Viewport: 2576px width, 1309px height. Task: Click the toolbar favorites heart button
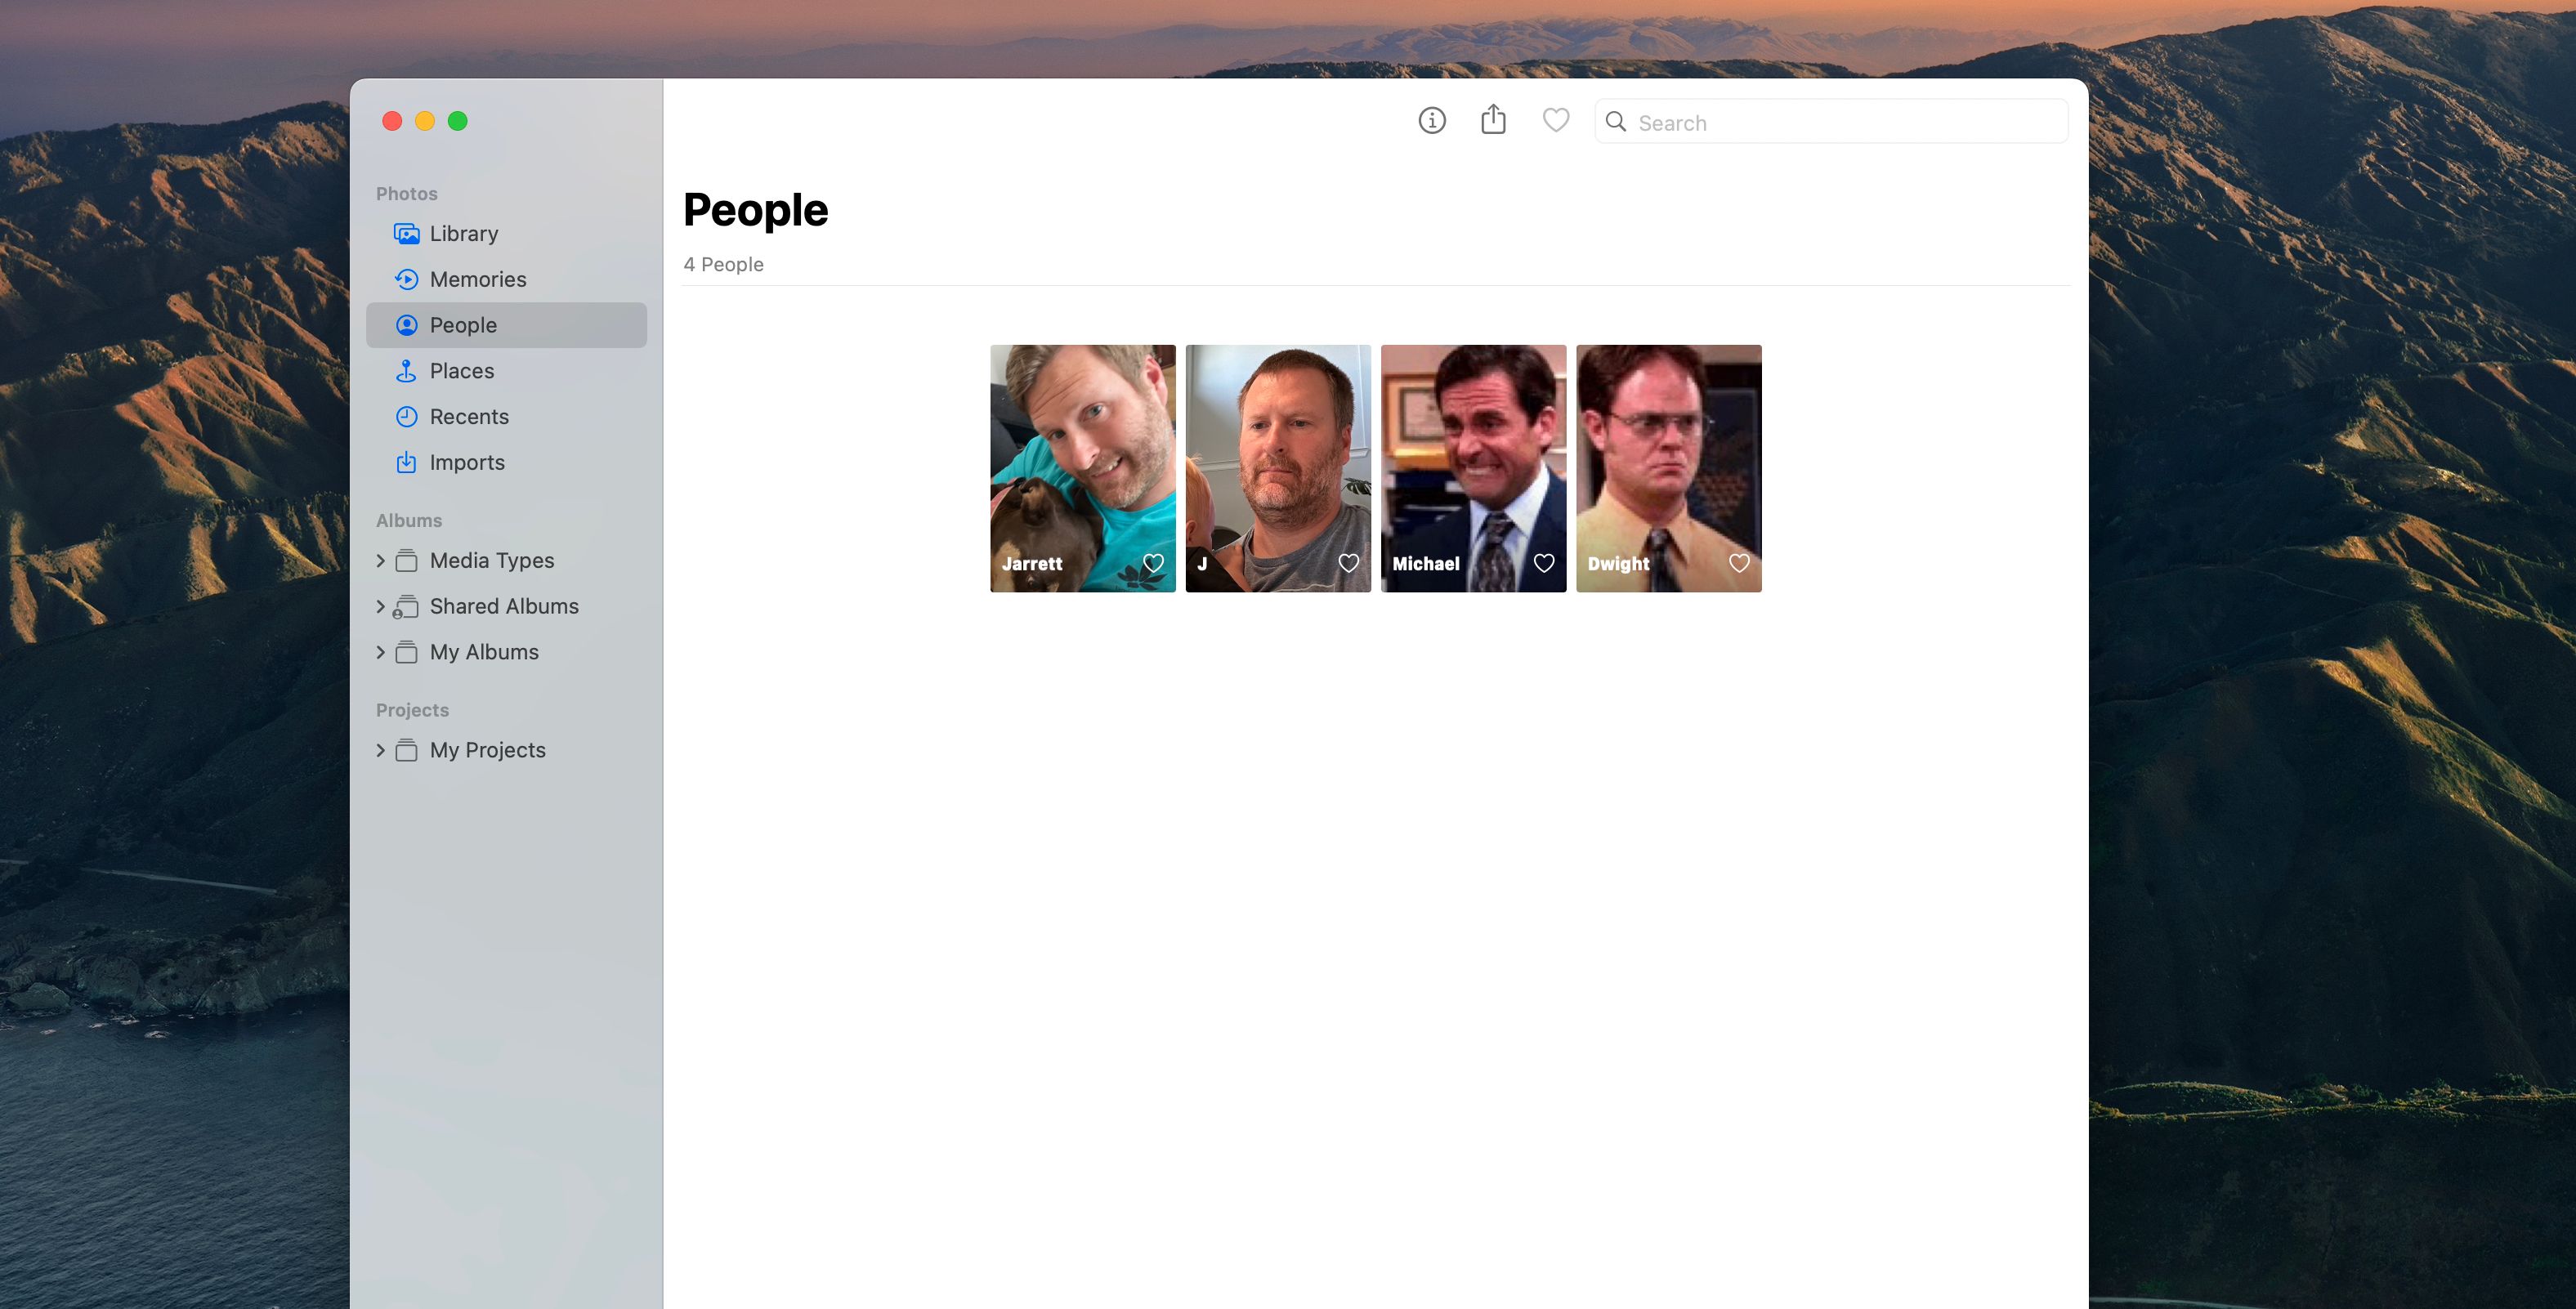pyautogui.click(x=1555, y=120)
